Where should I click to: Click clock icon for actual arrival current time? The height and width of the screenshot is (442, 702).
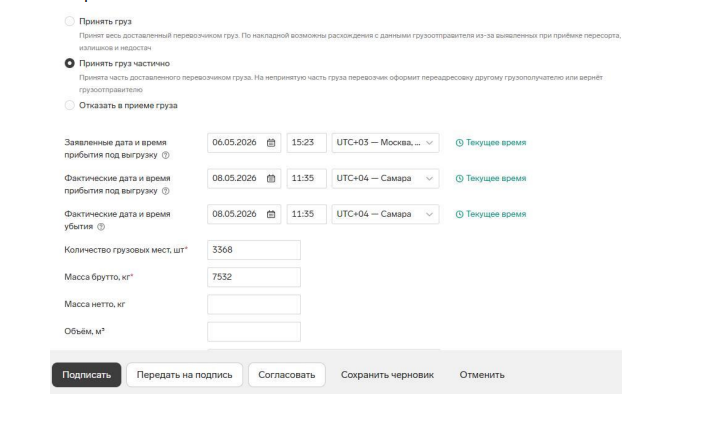click(x=459, y=179)
